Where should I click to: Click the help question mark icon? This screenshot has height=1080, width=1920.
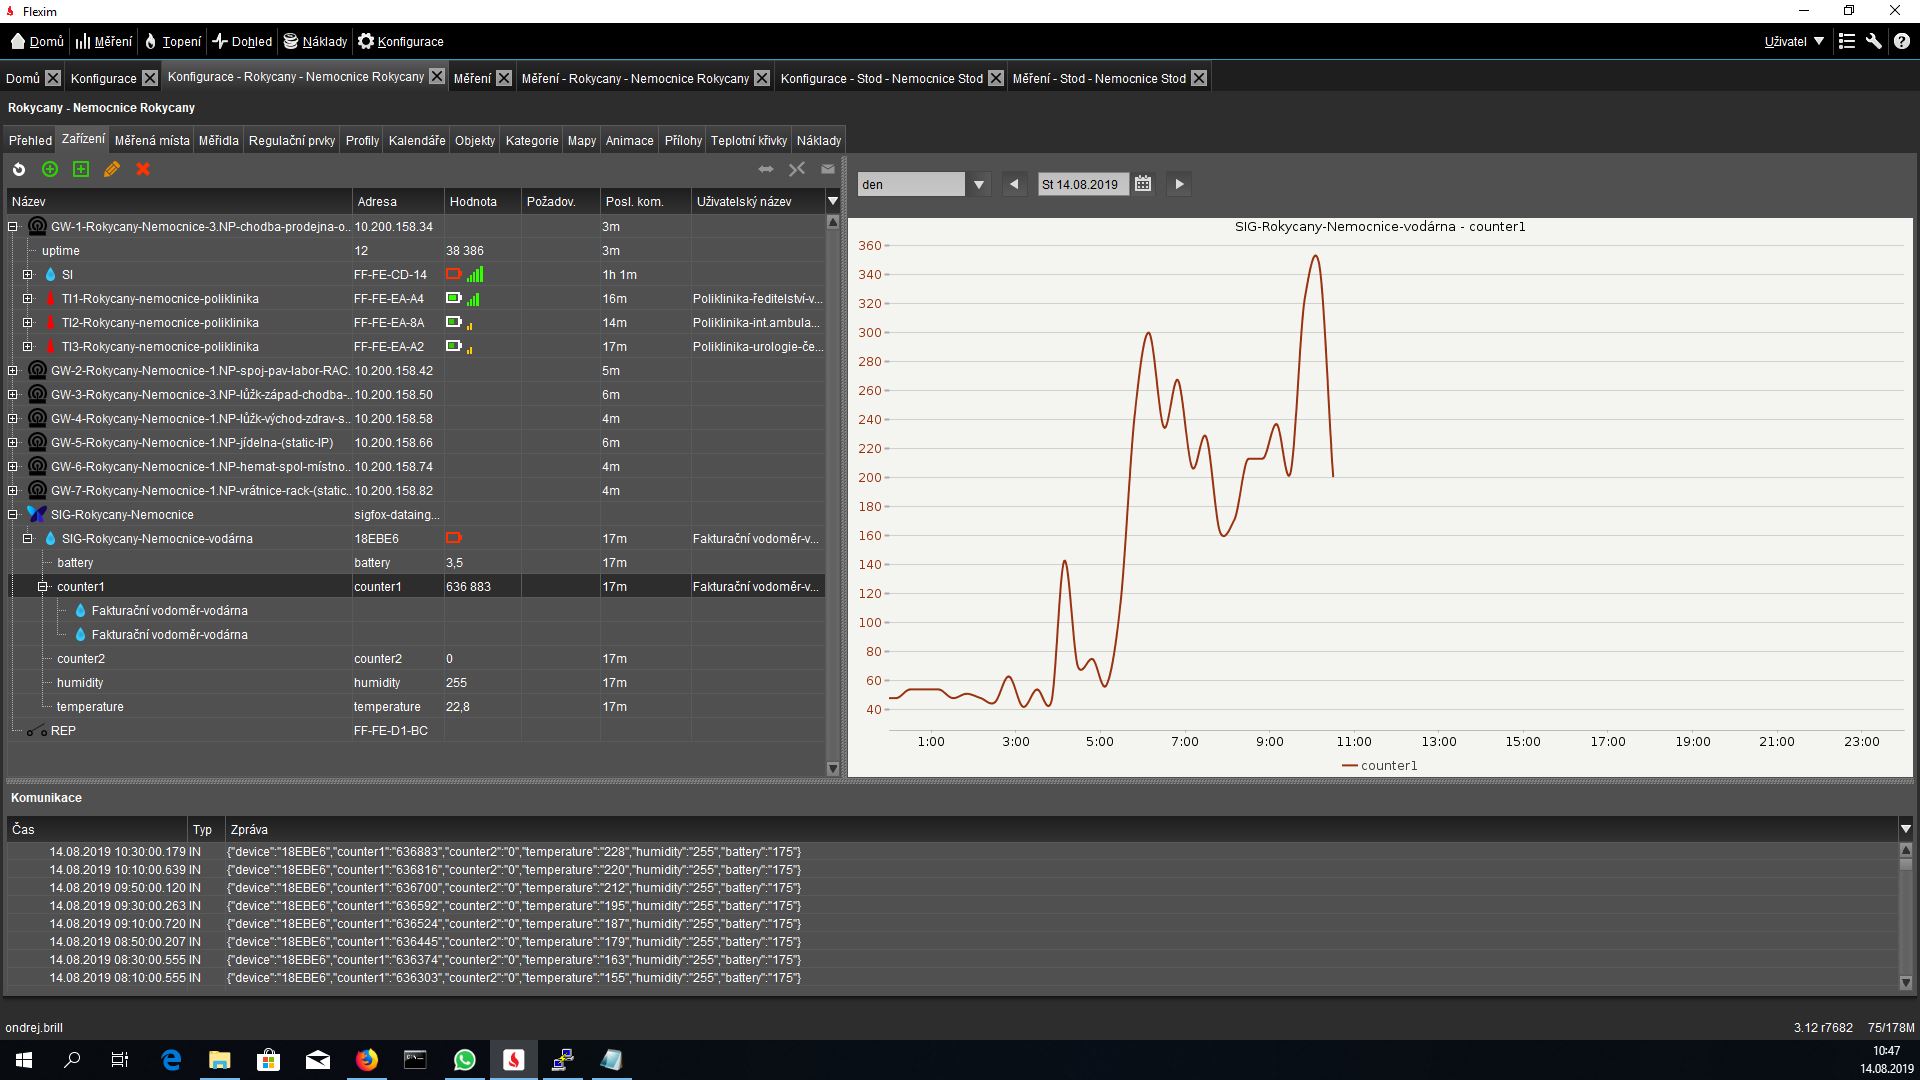(x=1902, y=41)
